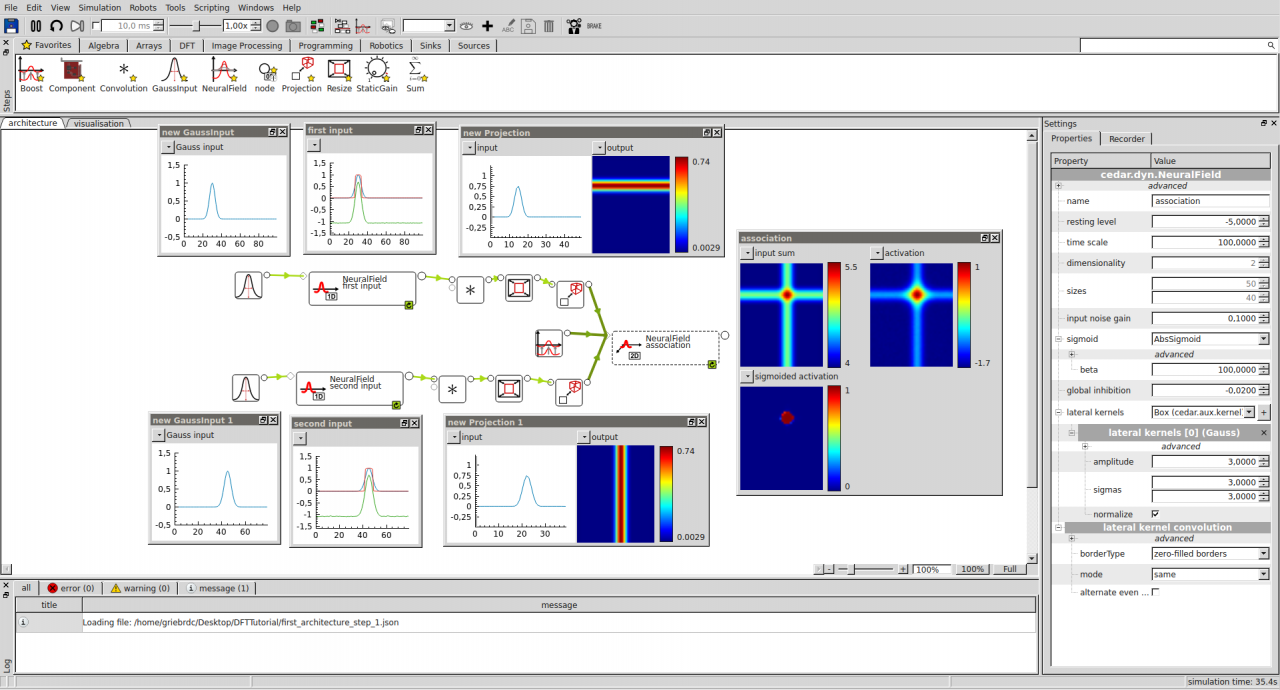
Task: Pause the simulation from the toolbar
Action: pyautogui.click(x=36, y=26)
